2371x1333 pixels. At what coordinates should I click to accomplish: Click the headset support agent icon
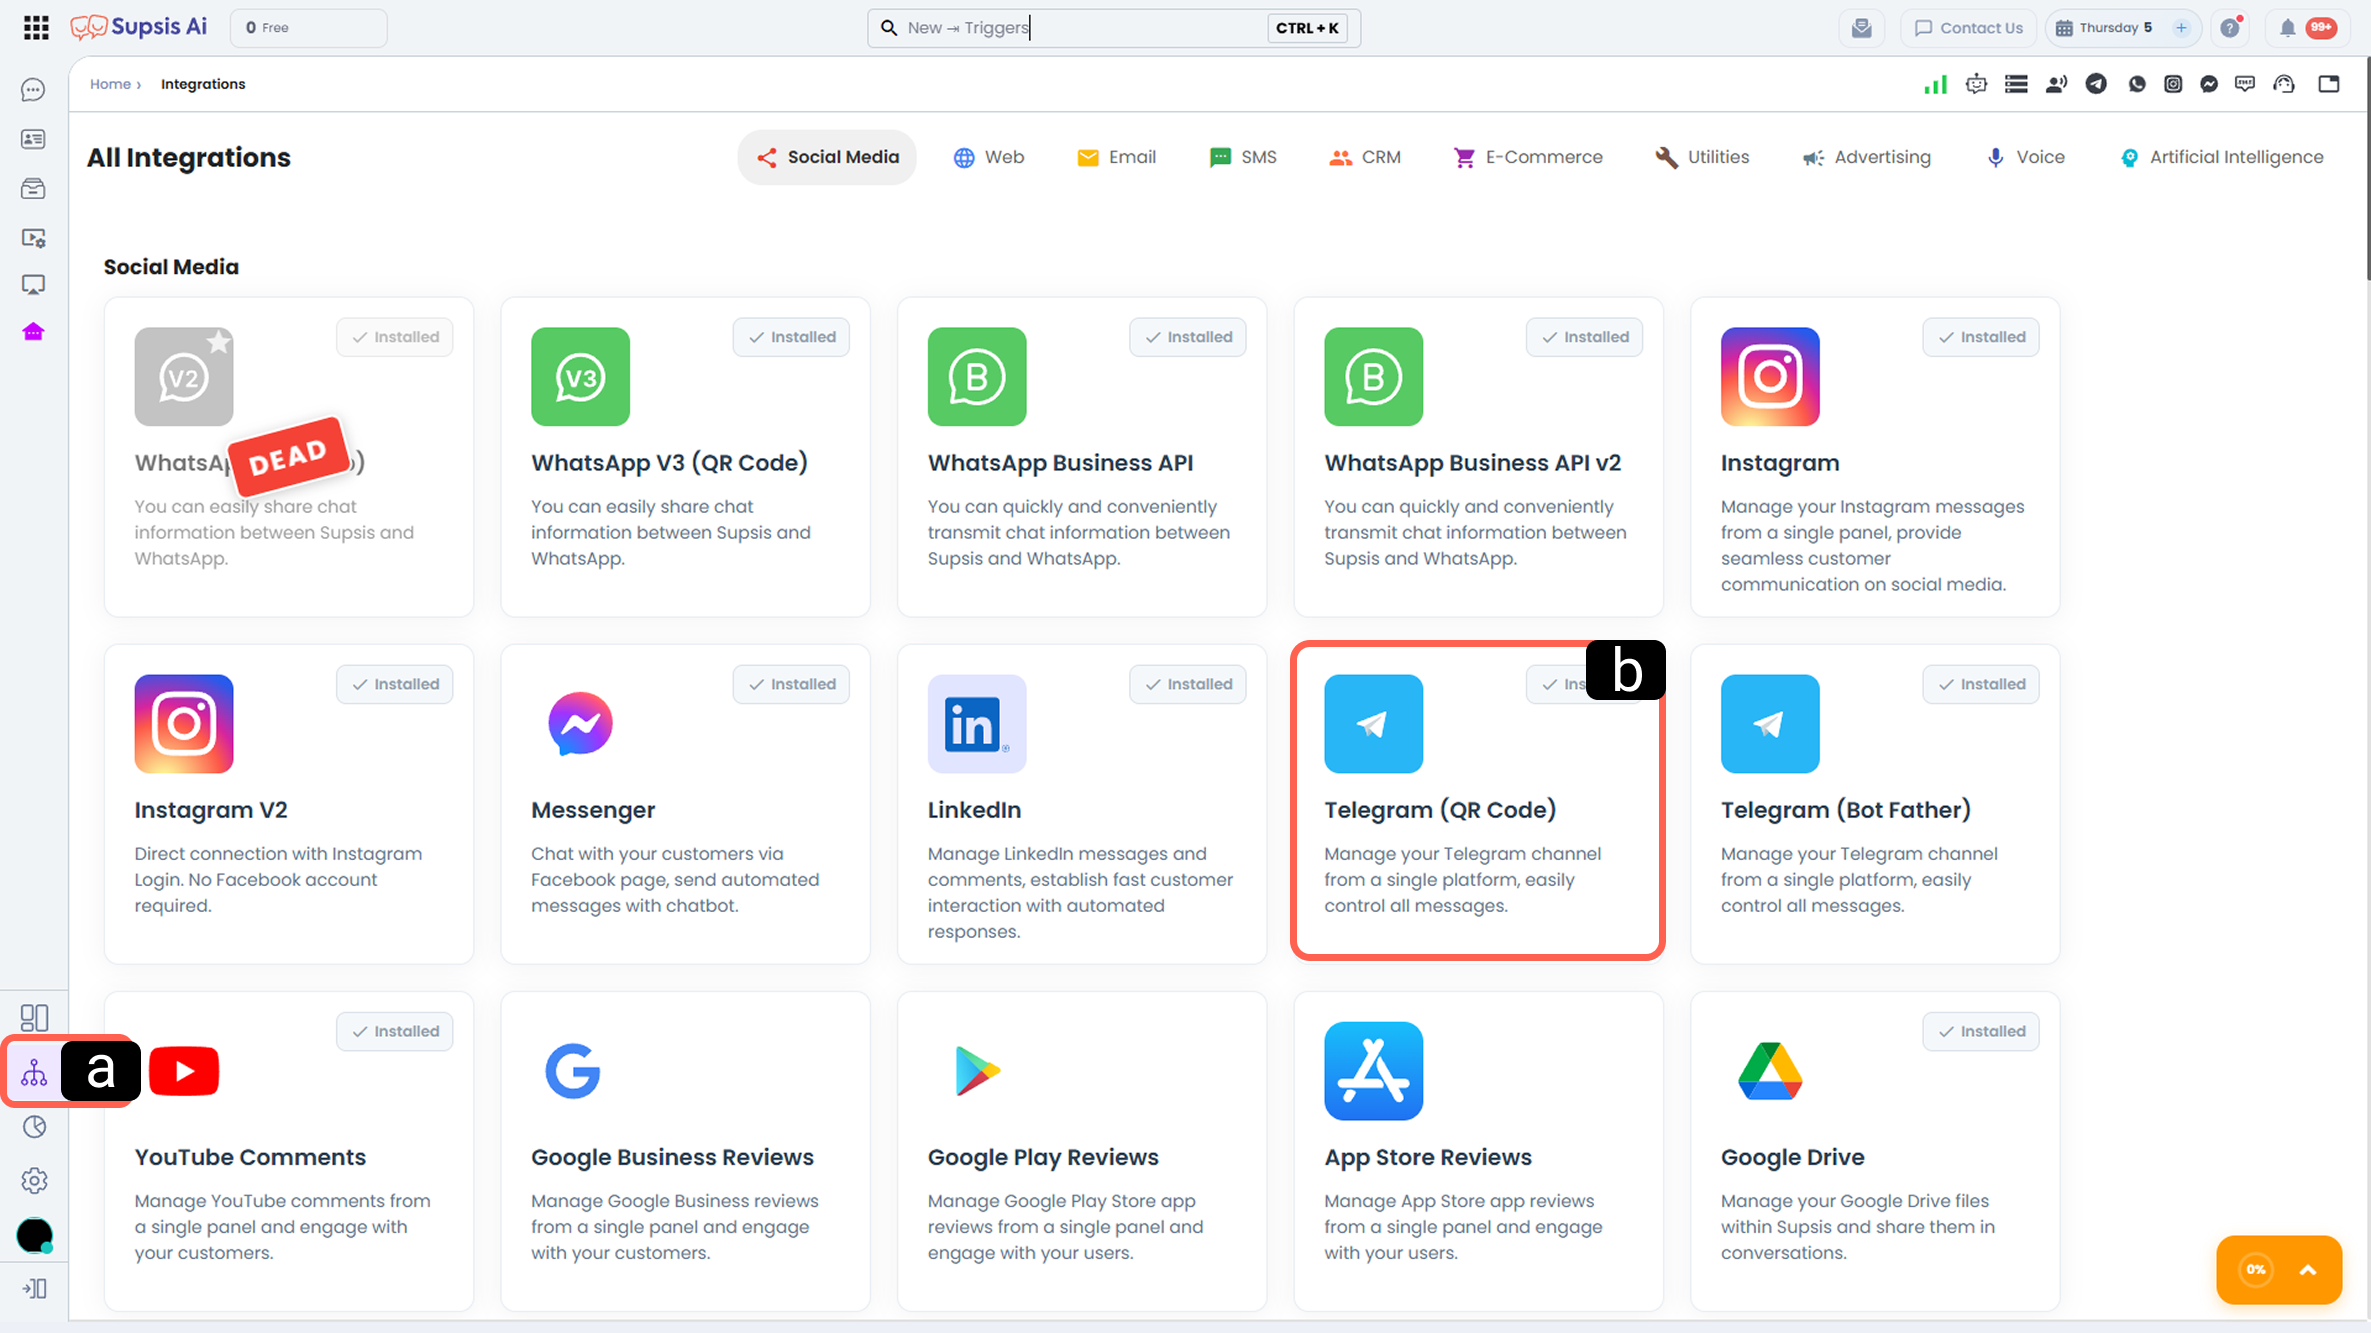click(x=2284, y=84)
